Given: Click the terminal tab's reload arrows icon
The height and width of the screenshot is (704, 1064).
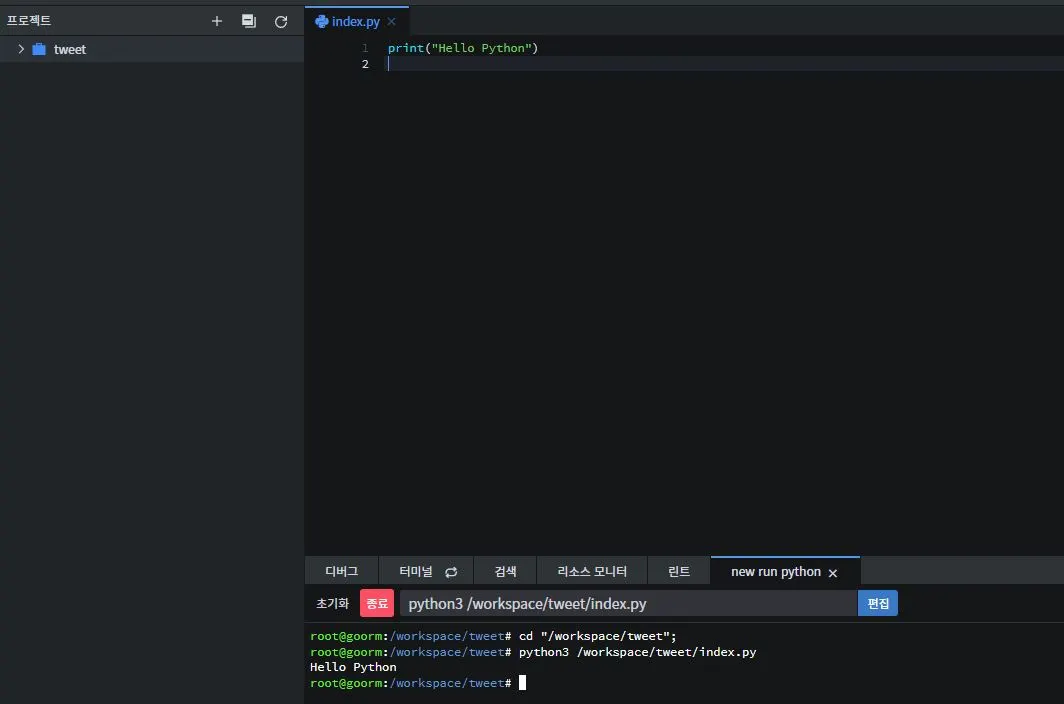Looking at the screenshot, I should coord(451,572).
